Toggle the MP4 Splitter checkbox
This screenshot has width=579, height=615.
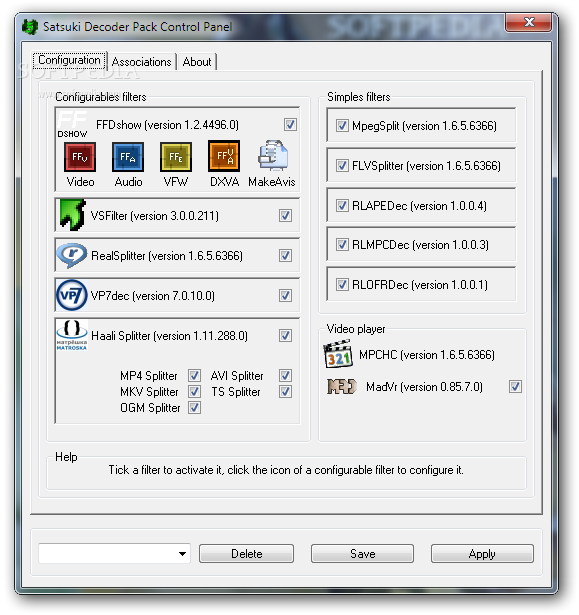pos(195,375)
